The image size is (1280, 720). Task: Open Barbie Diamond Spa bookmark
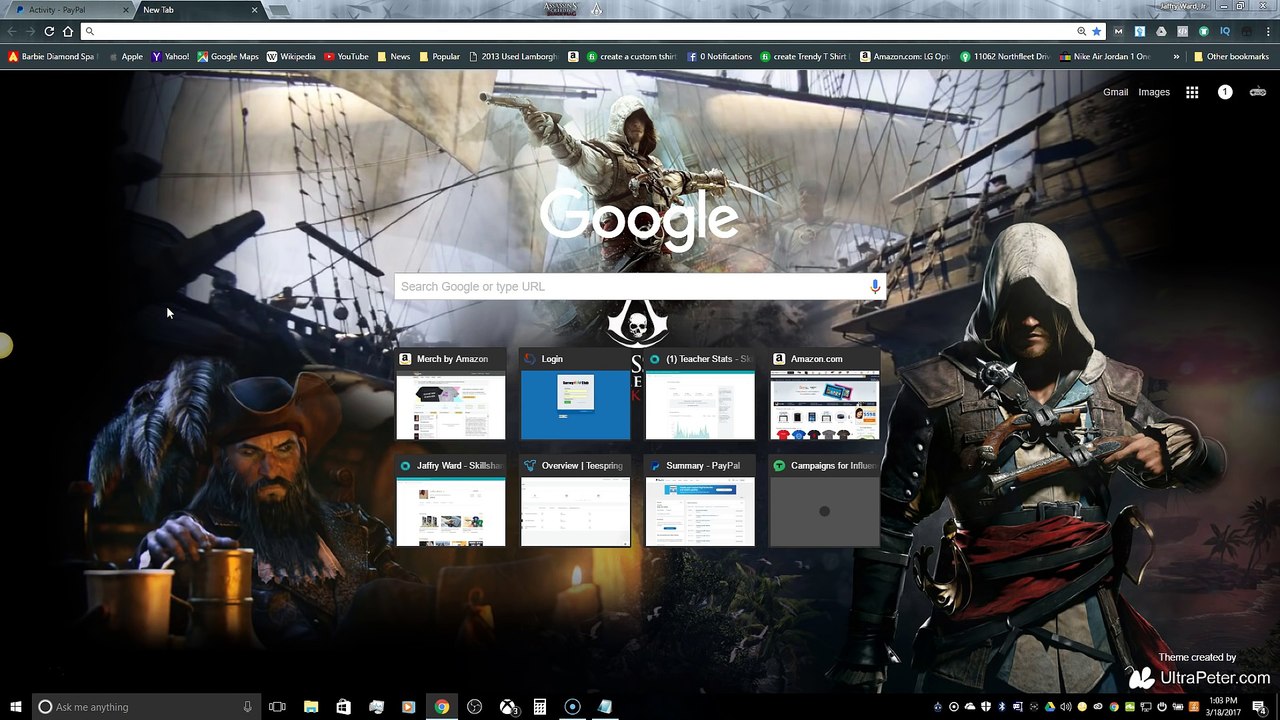point(51,56)
